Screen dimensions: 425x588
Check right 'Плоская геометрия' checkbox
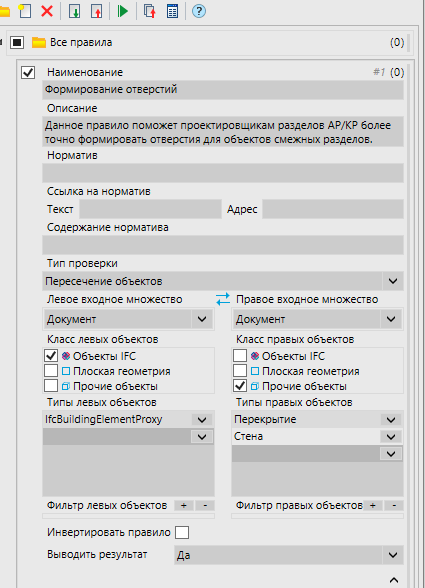[x=240, y=370]
